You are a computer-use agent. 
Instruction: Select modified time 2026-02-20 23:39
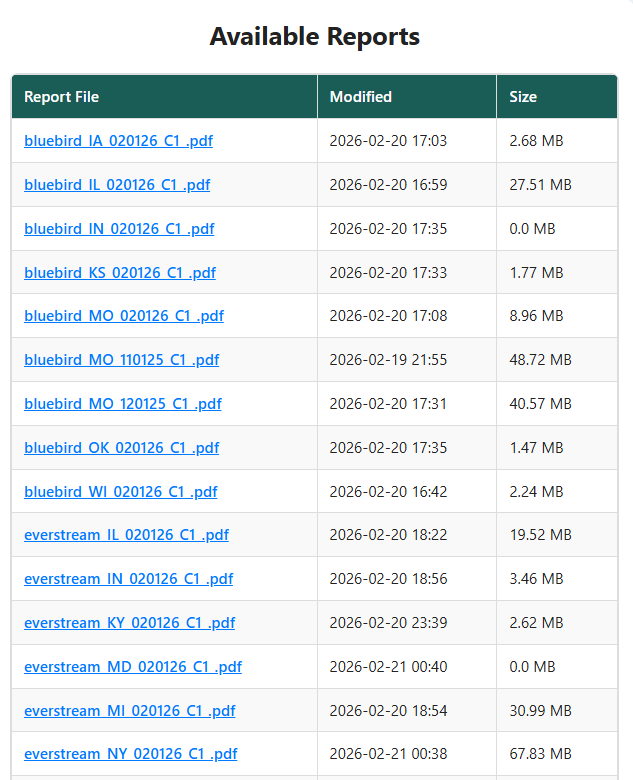pos(388,623)
